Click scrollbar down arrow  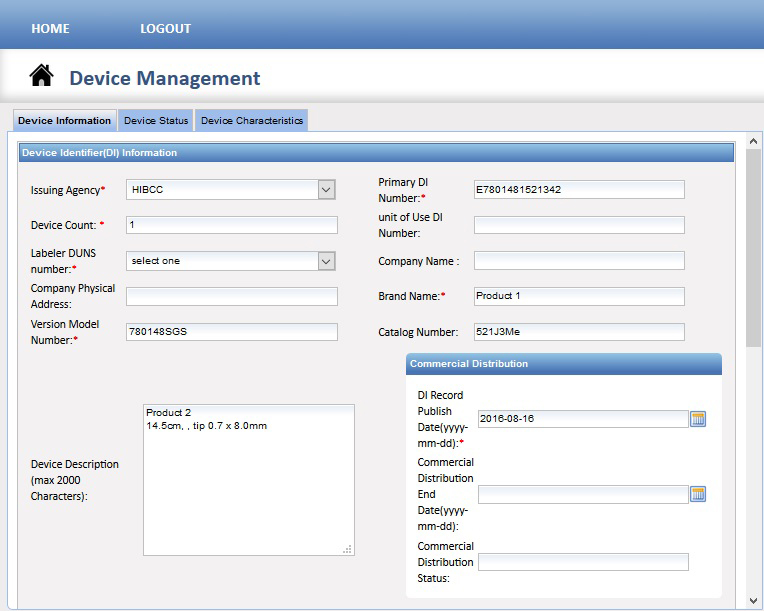coord(753,601)
